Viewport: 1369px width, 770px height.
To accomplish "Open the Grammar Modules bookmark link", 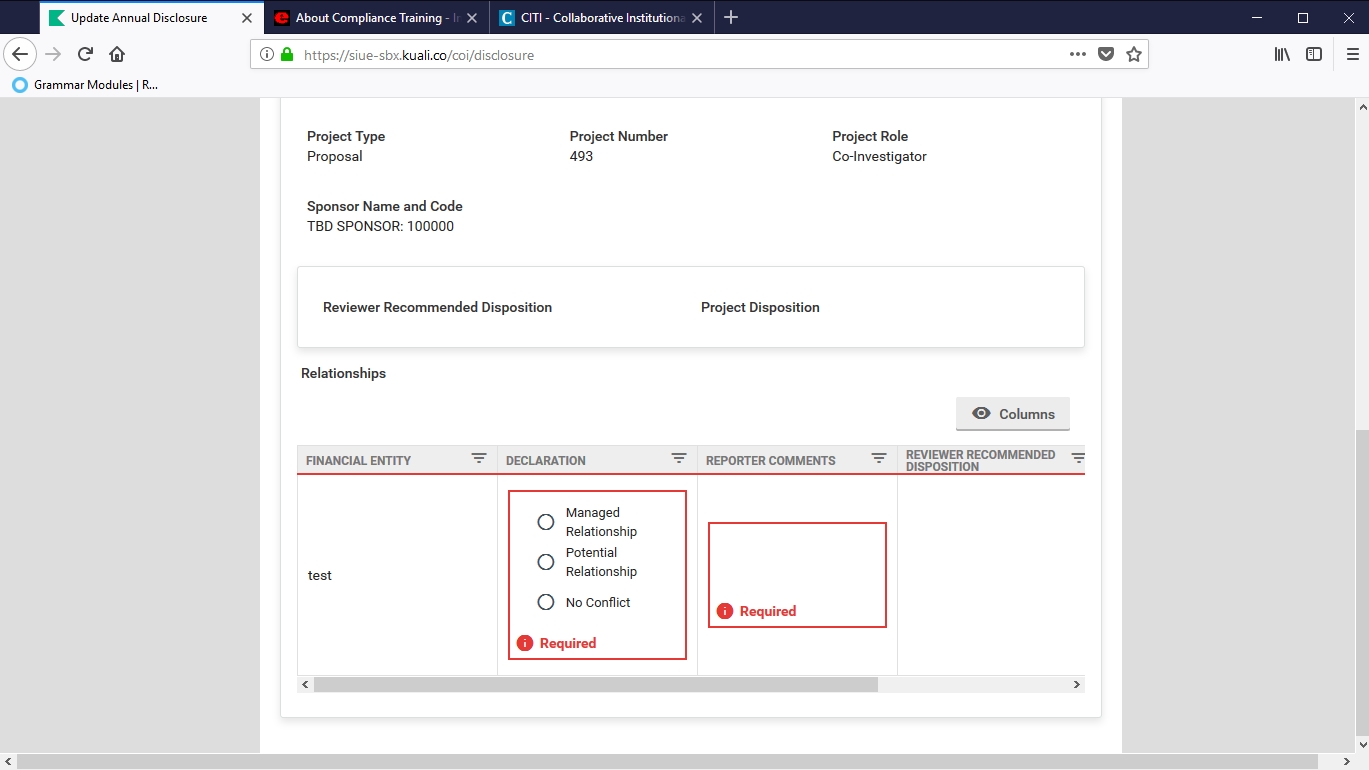I will [86, 85].
